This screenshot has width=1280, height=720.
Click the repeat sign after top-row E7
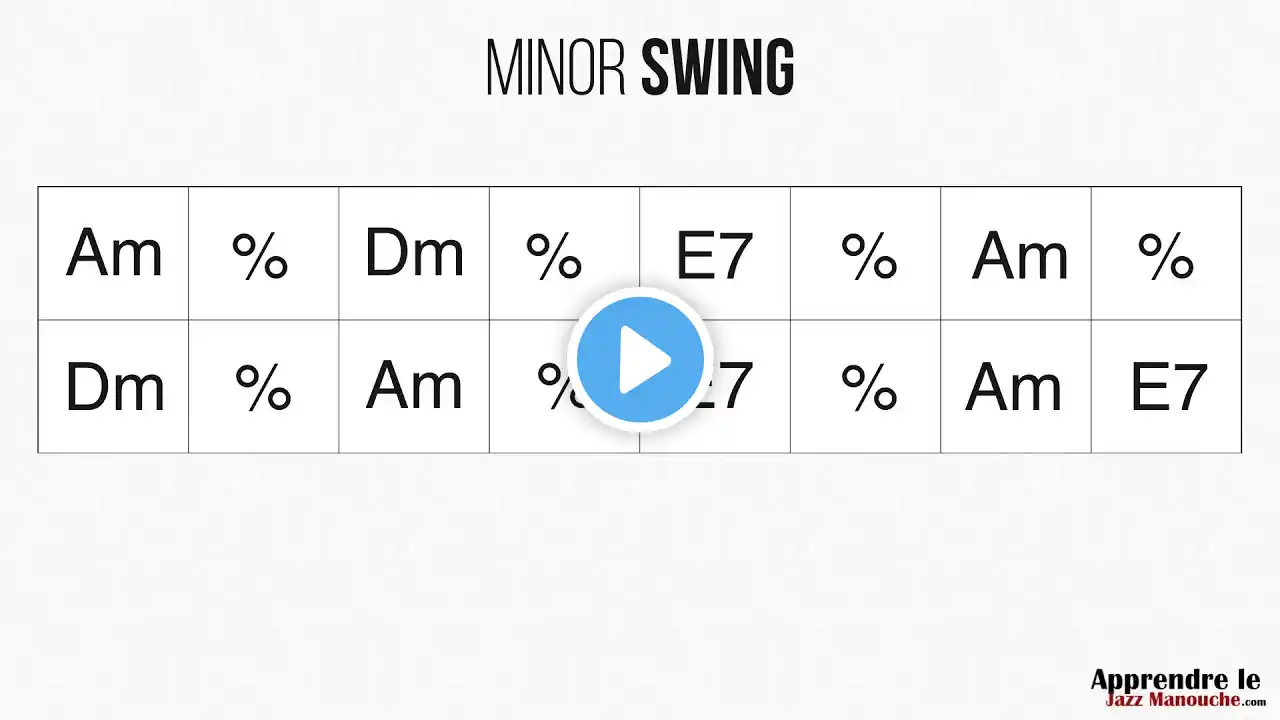click(x=868, y=256)
